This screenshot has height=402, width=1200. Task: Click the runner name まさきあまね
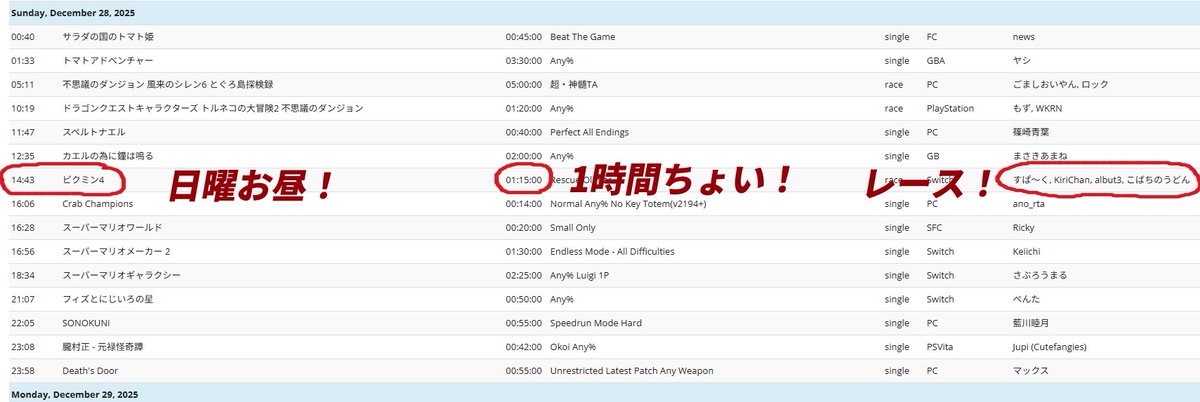coord(1040,156)
